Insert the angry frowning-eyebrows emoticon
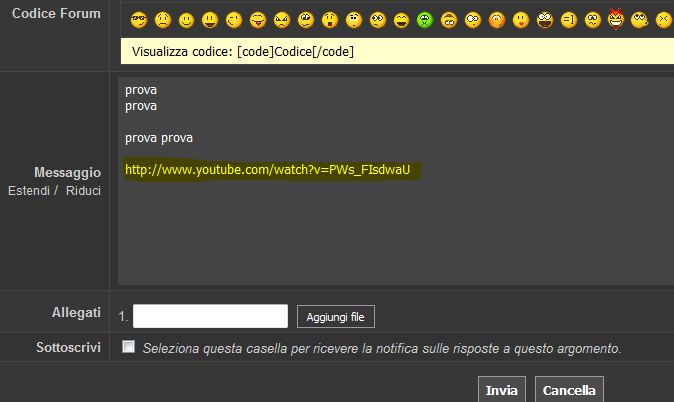 (x=282, y=20)
